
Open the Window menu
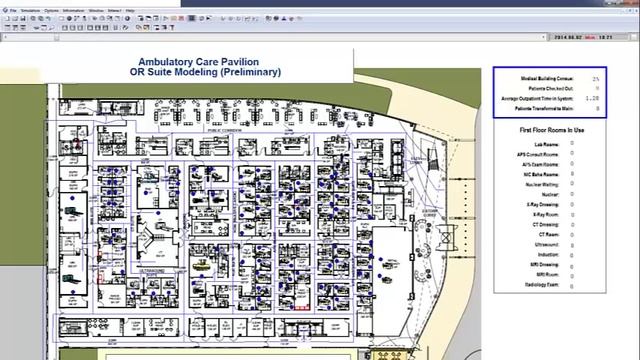96,11
